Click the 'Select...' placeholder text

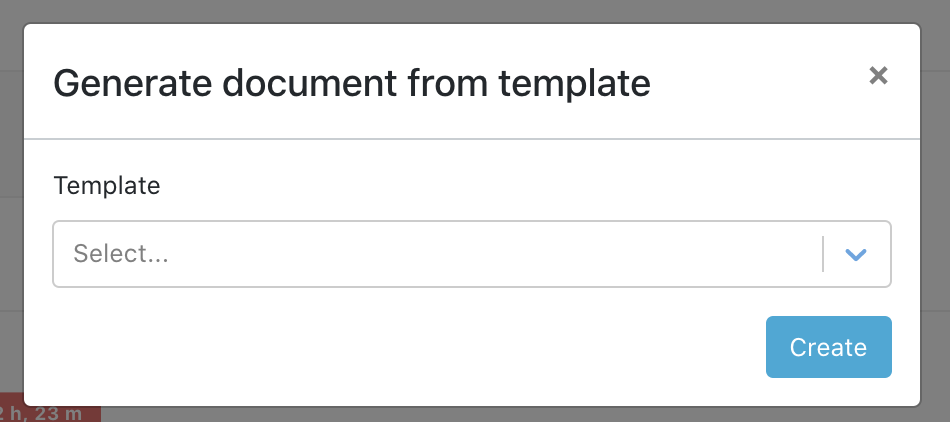click(x=121, y=254)
